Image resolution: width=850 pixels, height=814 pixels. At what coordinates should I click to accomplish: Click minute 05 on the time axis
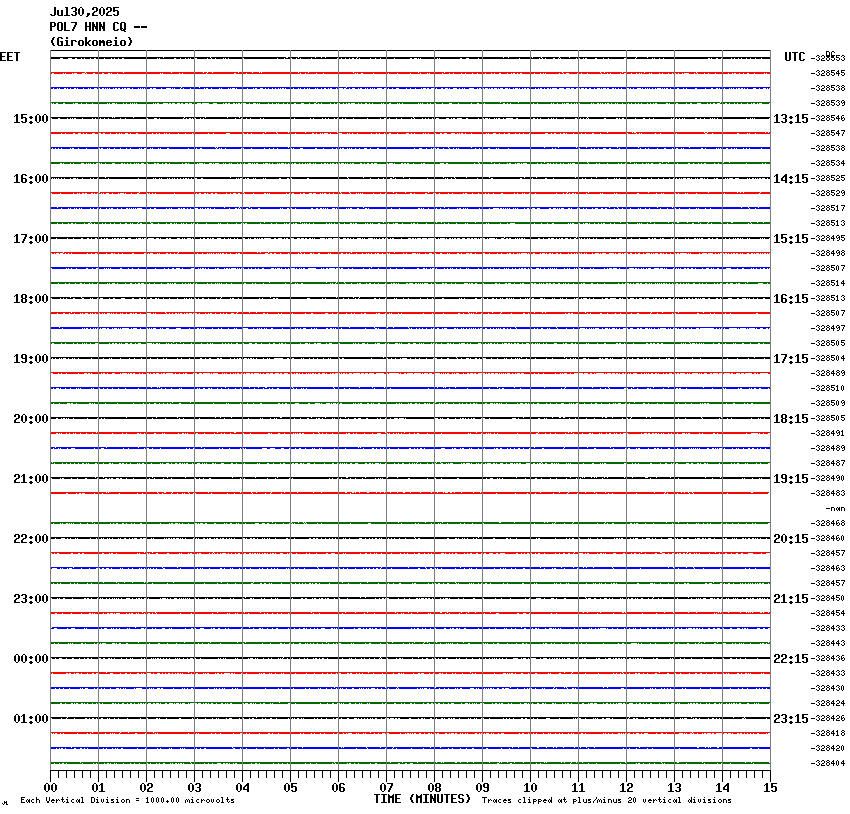coord(291,788)
